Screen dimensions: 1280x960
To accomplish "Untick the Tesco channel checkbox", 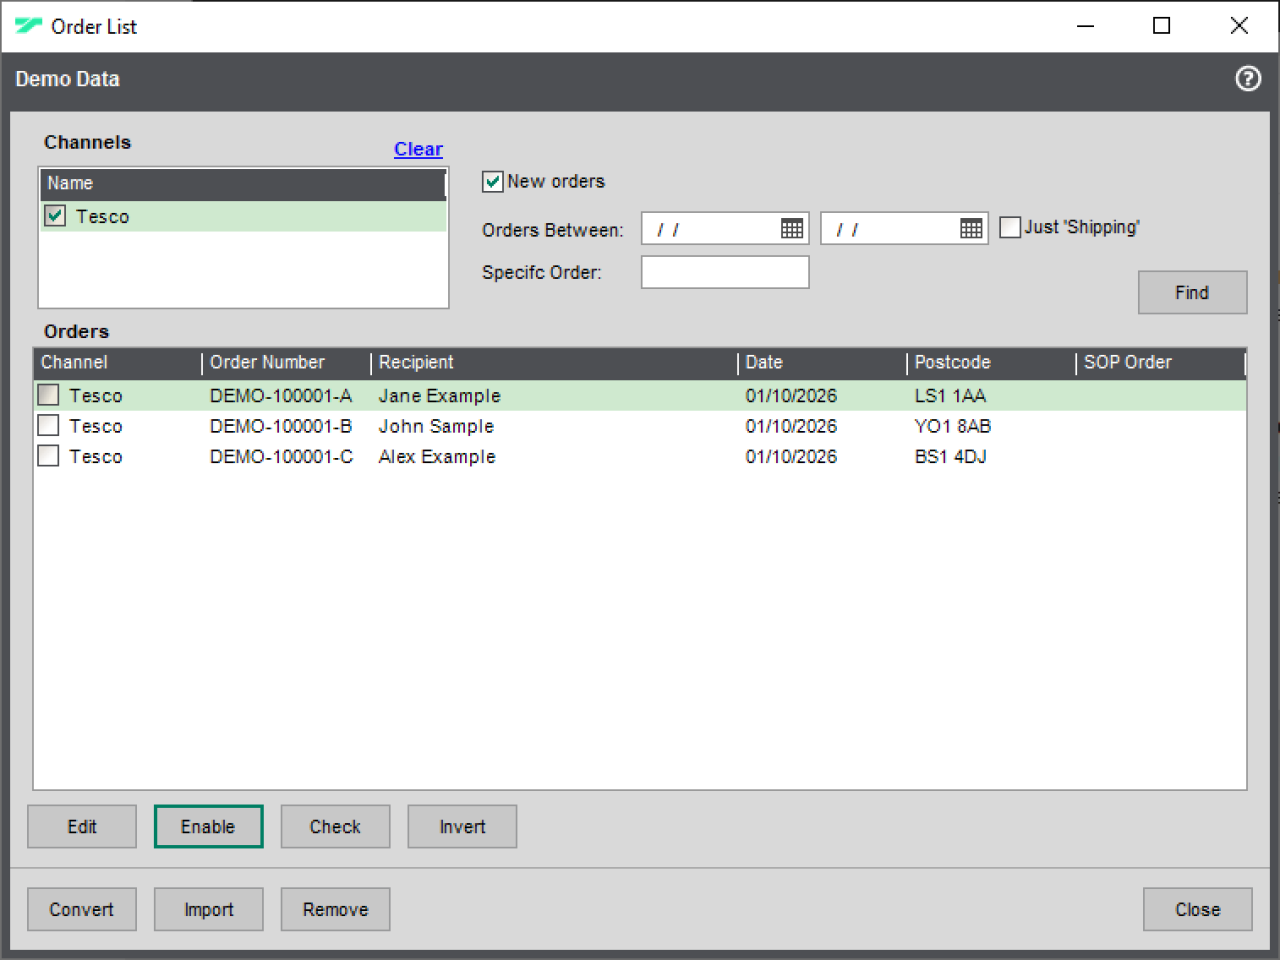I will (x=55, y=216).
